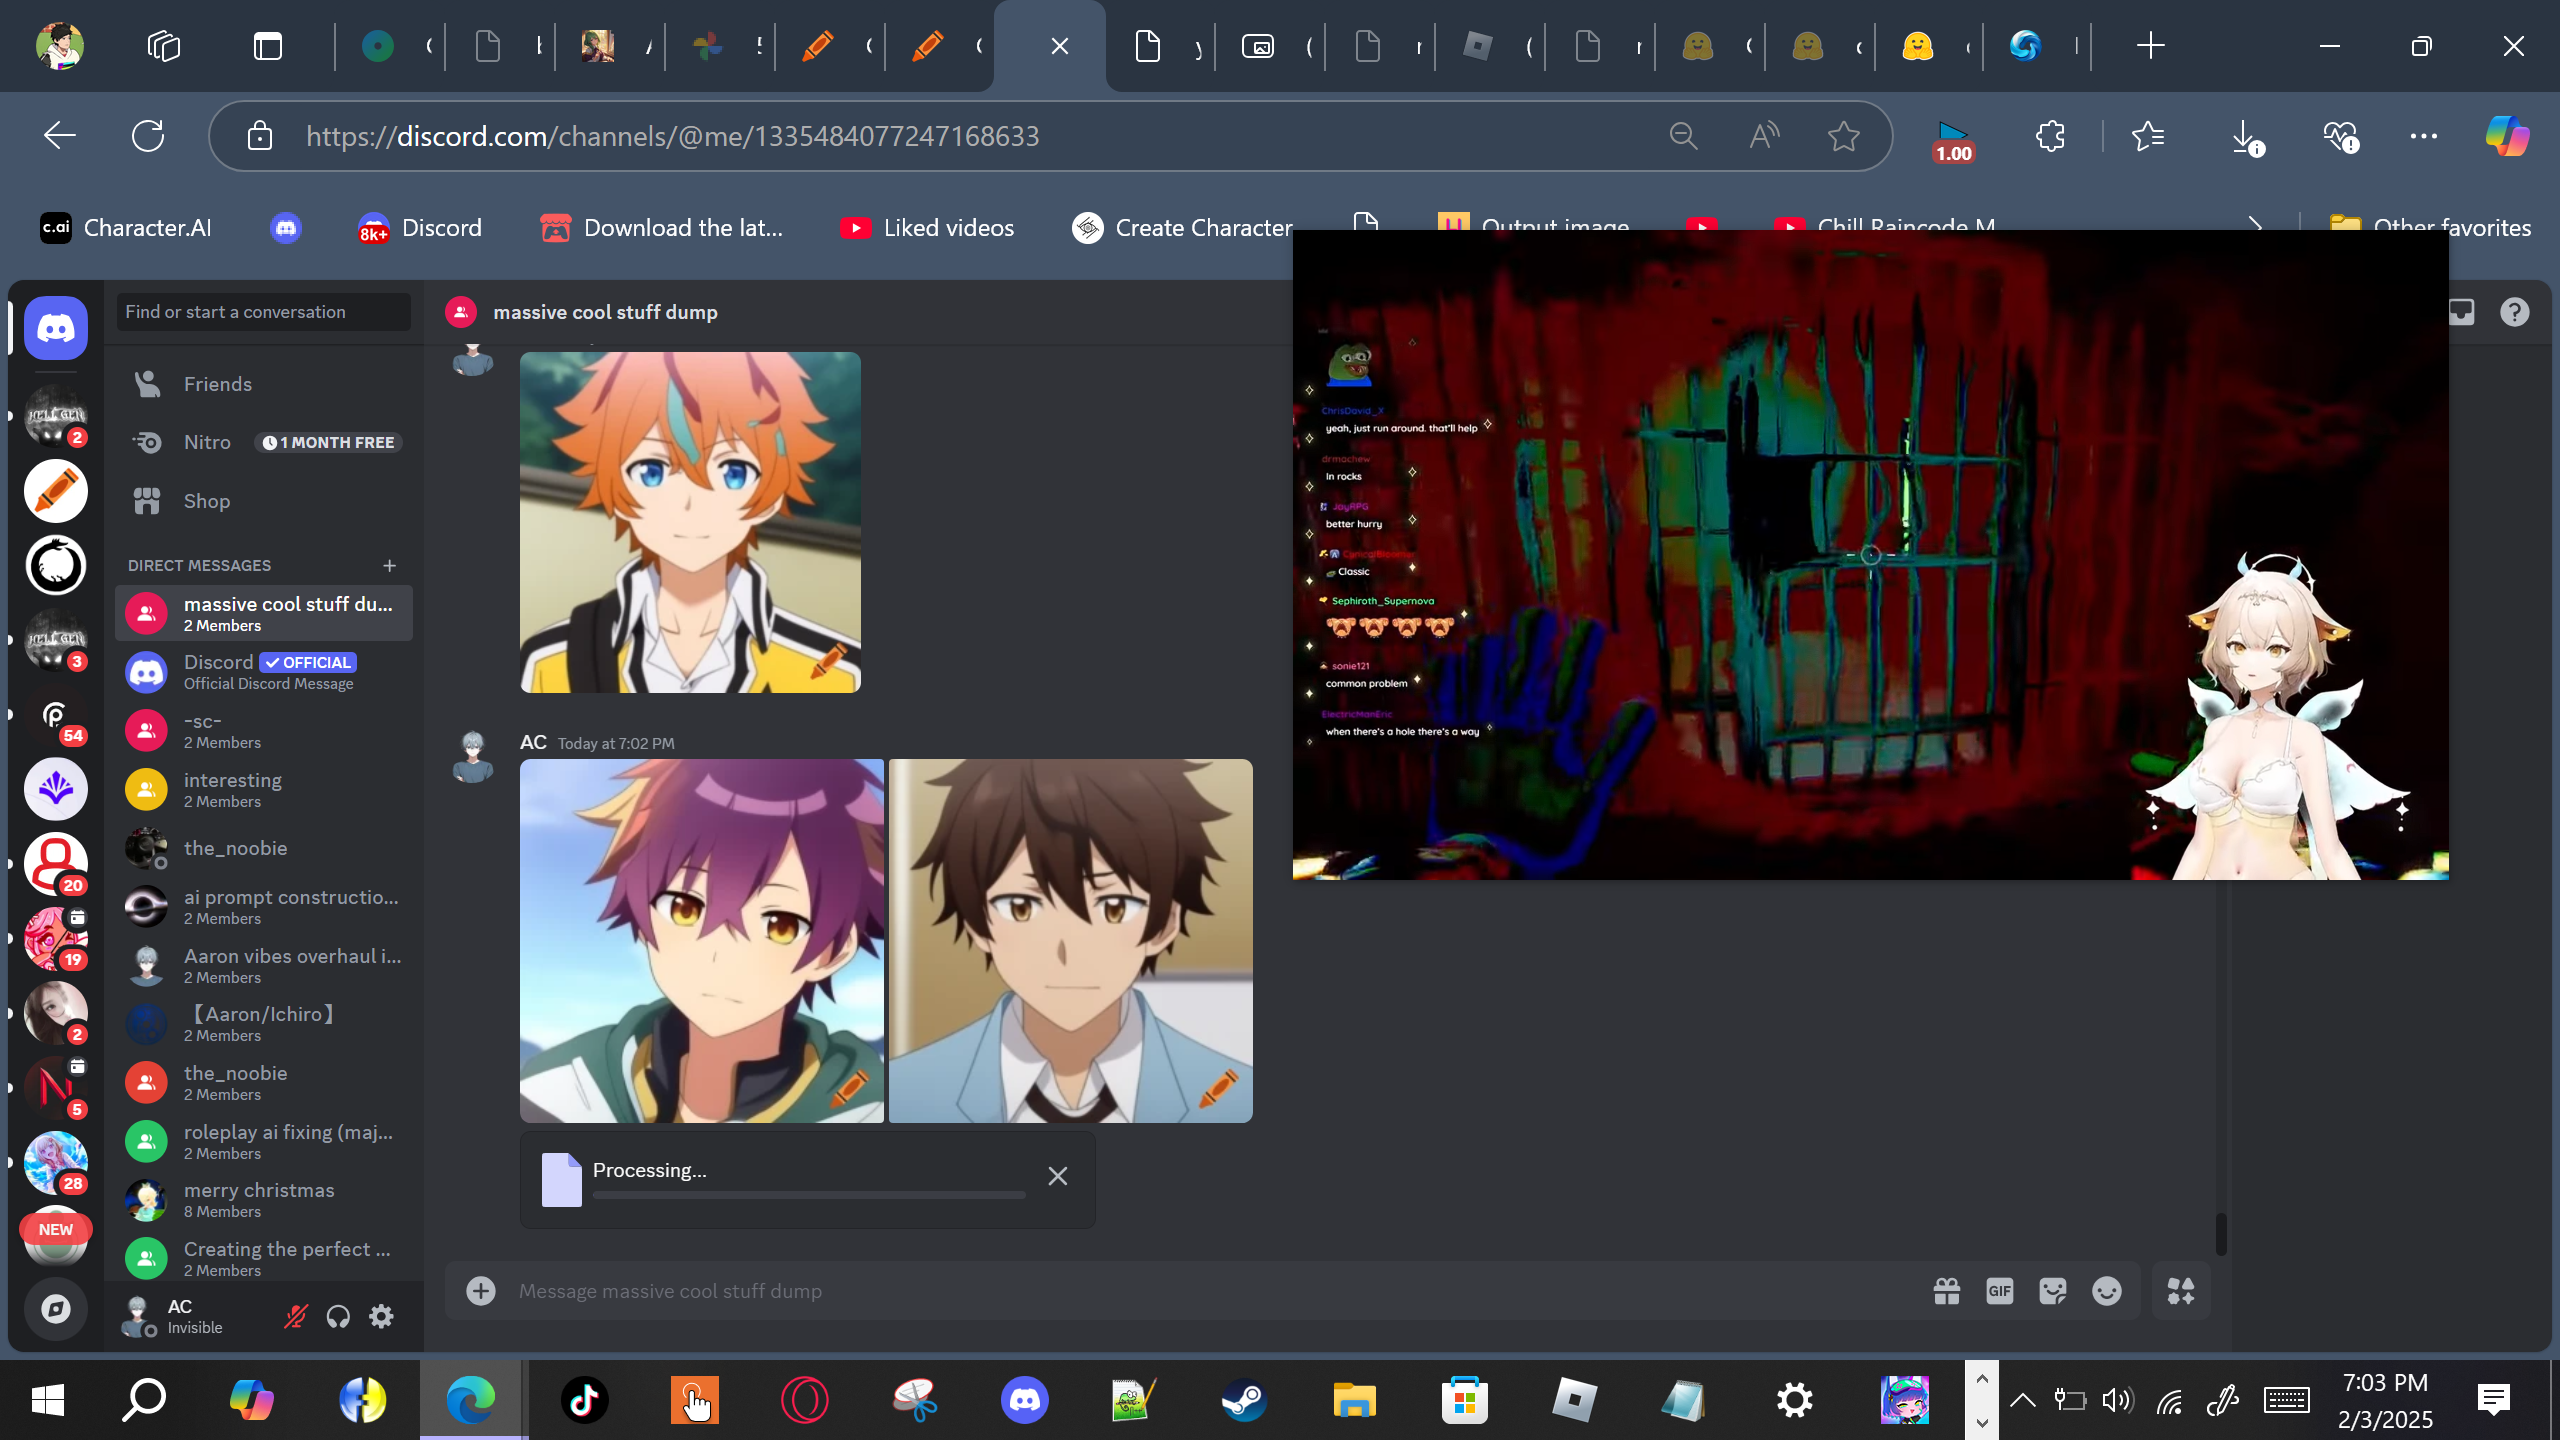Image resolution: width=2560 pixels, height=1440 pixels.
Task: Open the Nitro page
Action: [264, 442]
